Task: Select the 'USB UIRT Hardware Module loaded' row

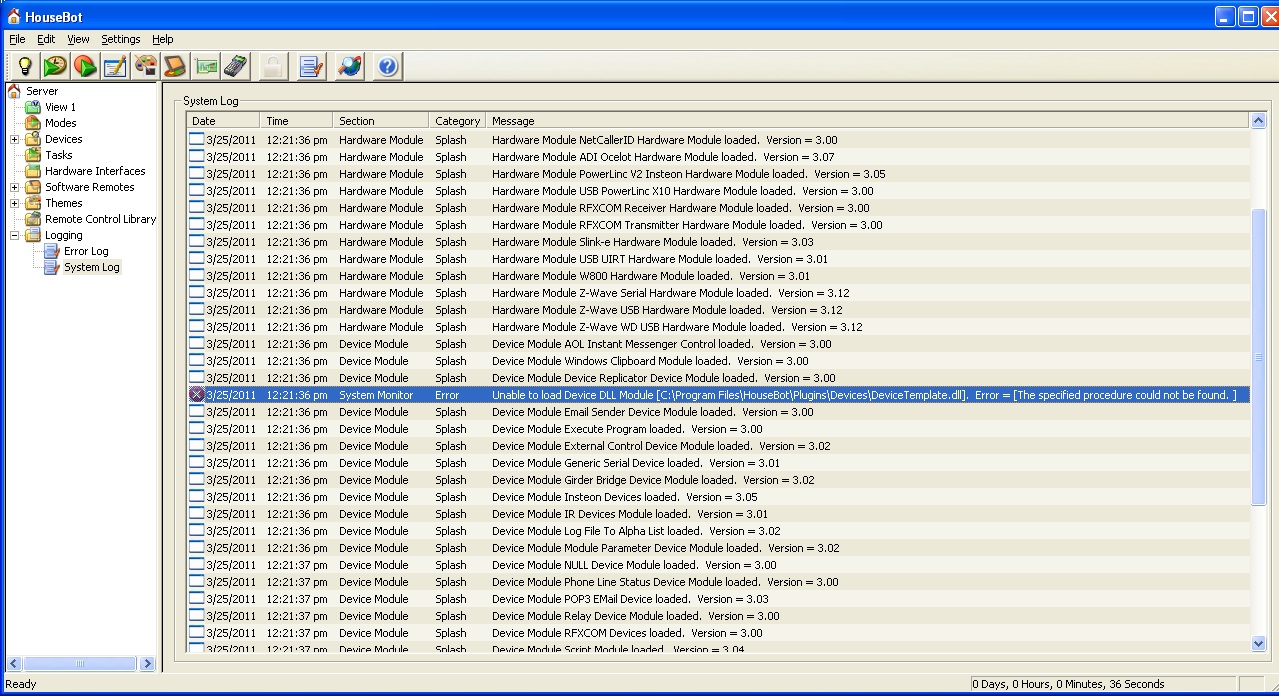Action: (718, 259)
